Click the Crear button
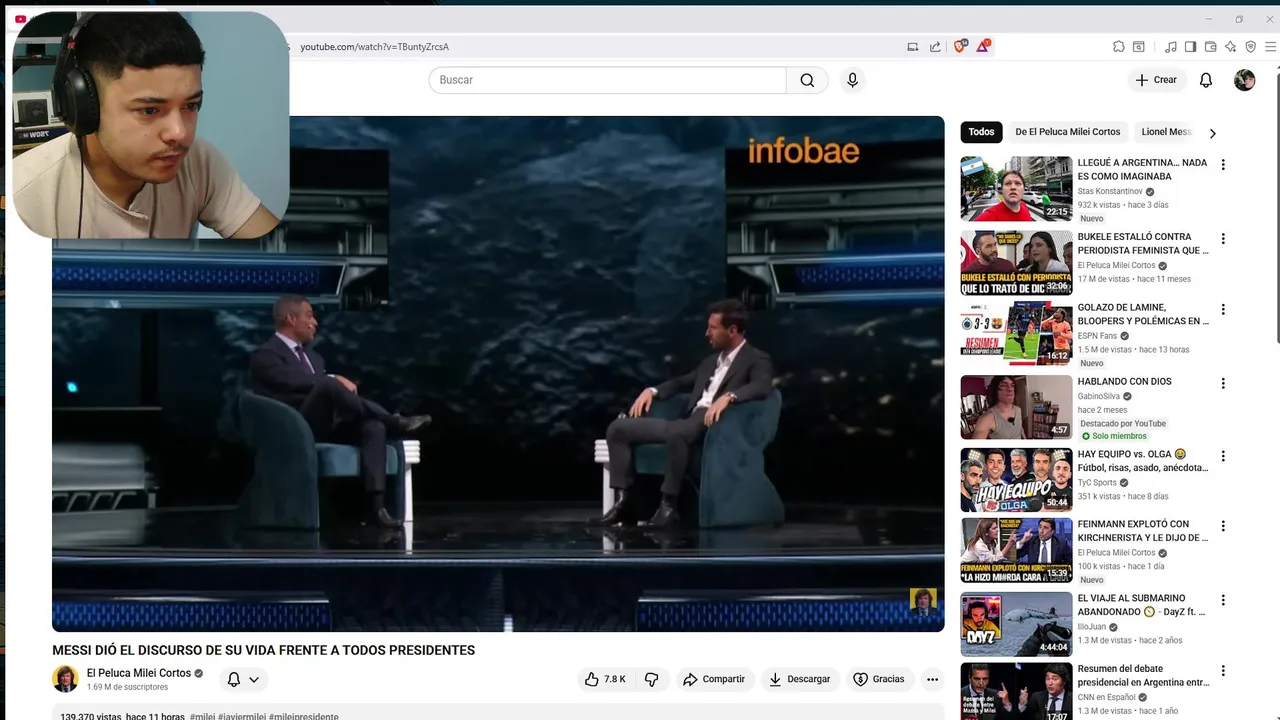The image size is (1280, 720). point(1156,80)
